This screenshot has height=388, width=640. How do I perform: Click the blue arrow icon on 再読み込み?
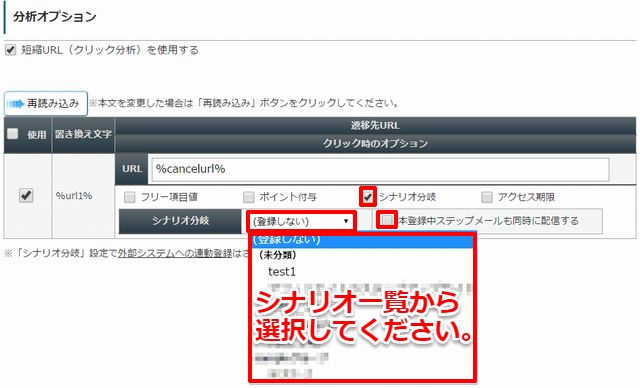pyautogui.click(x=16, y=104)
